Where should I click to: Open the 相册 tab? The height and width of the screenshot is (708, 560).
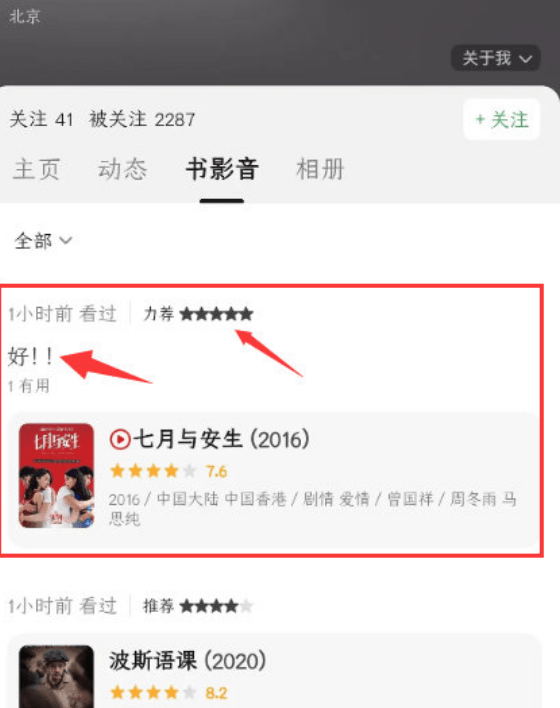pos(320,169)
